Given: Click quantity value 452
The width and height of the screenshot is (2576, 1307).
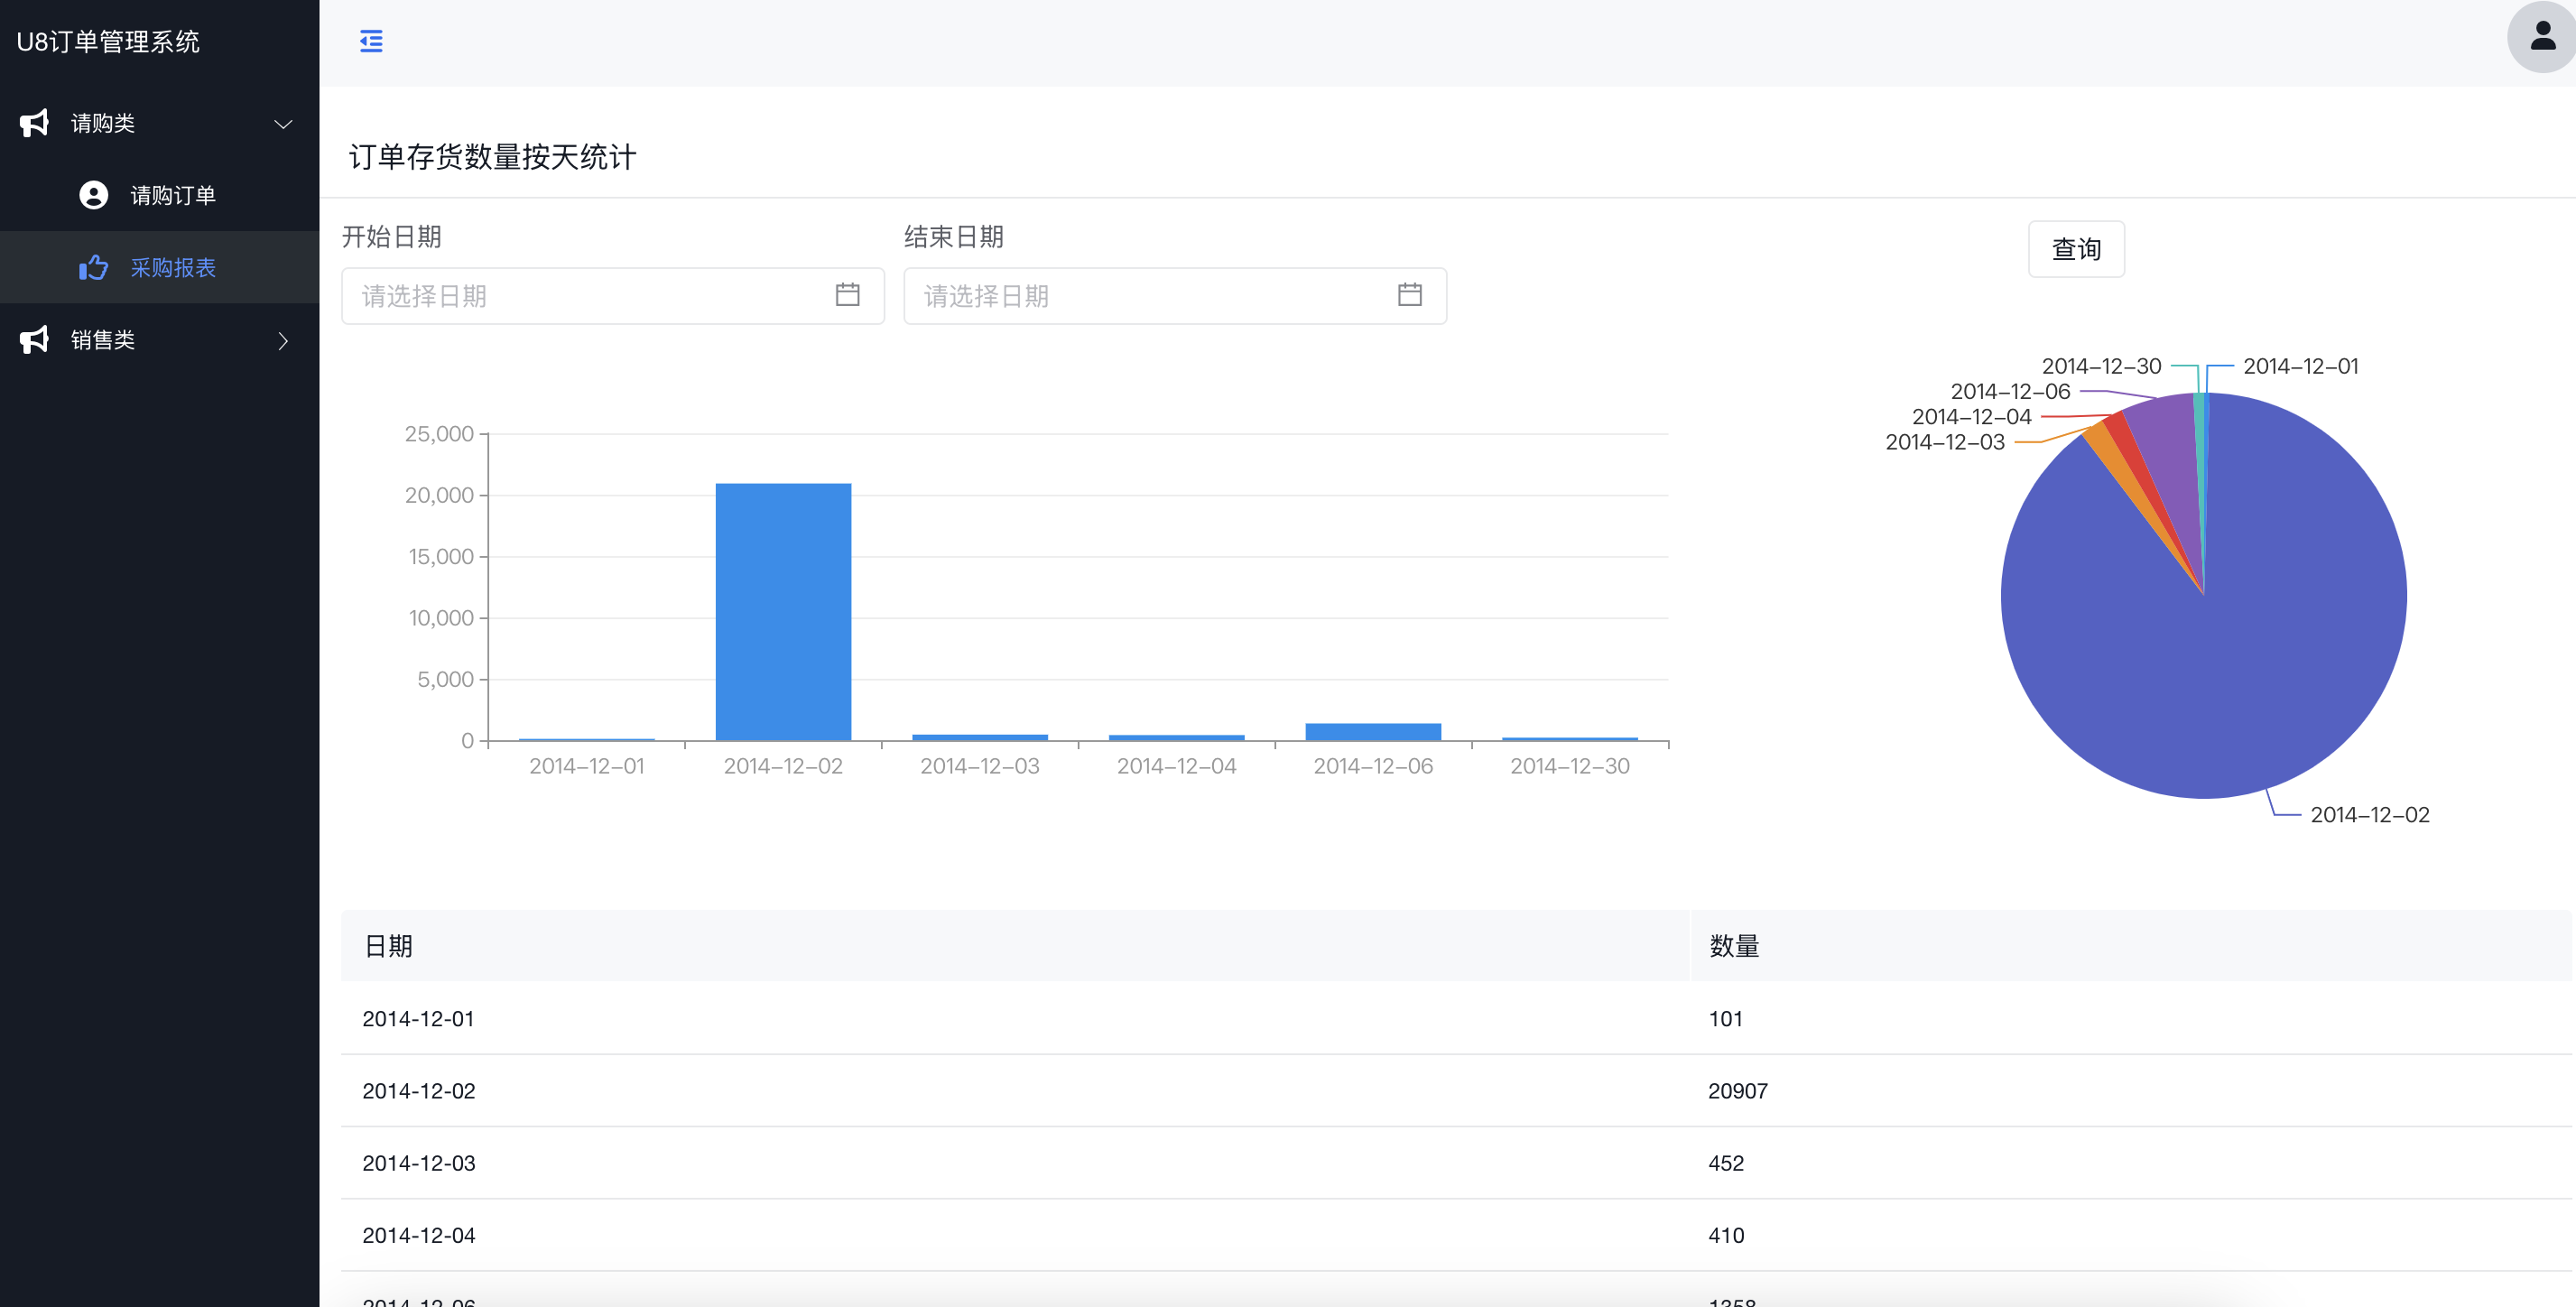Looking at the screenshot, I should tap(1726, 1163).
